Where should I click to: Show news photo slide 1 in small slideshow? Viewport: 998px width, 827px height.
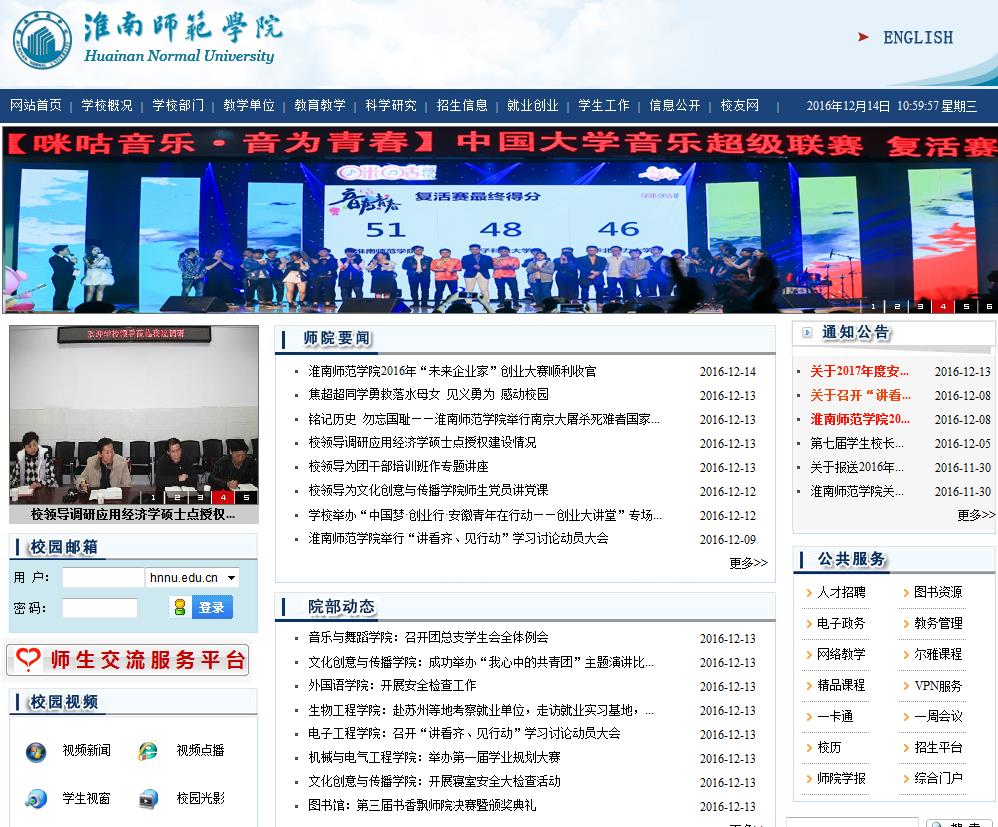(x=153, y=497)
